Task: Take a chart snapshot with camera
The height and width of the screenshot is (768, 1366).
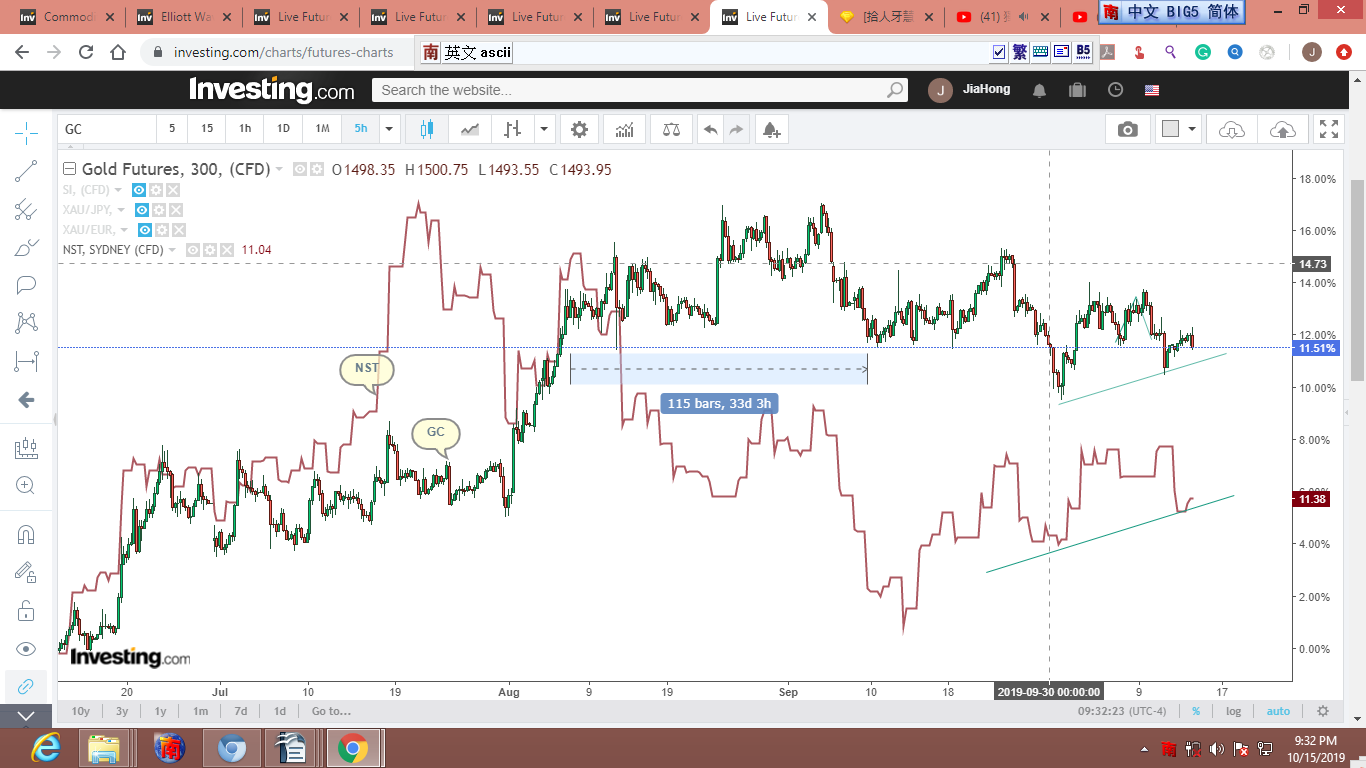Action: 1128,129
